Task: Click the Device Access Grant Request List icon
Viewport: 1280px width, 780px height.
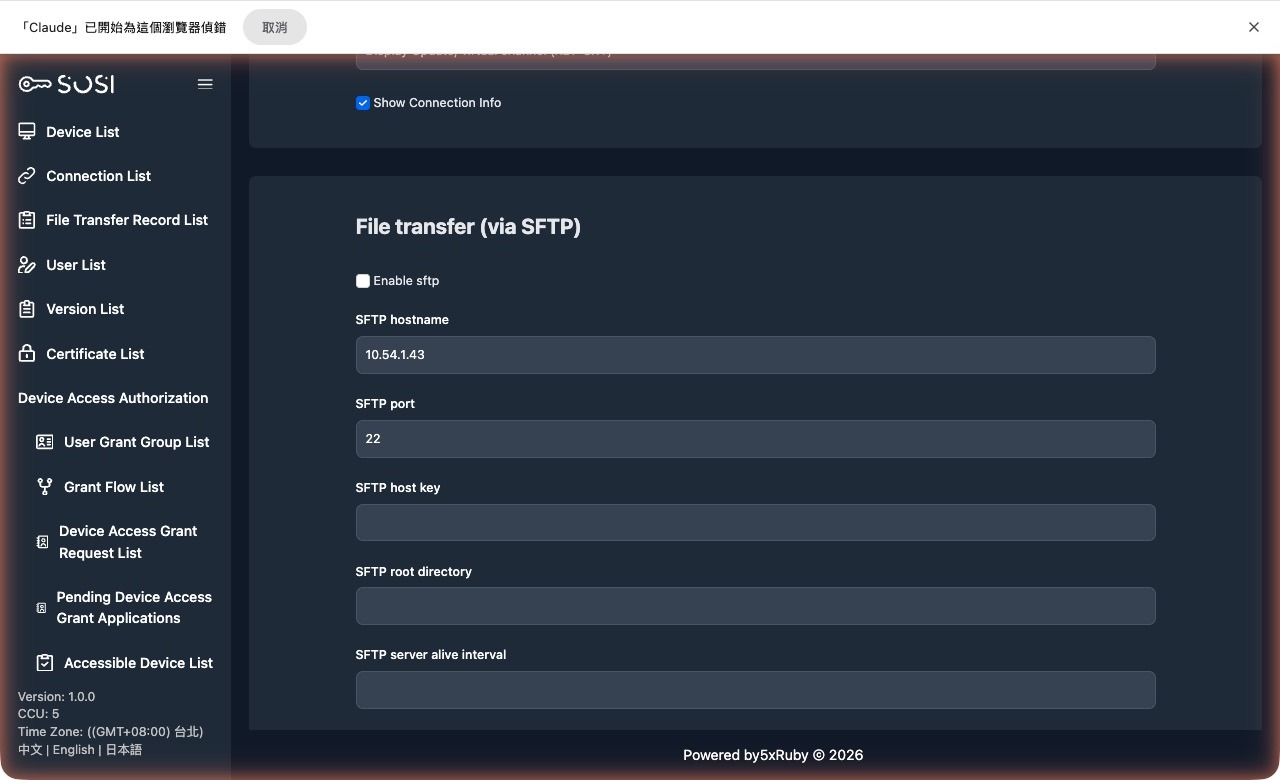Action: (x=42, y=541)
